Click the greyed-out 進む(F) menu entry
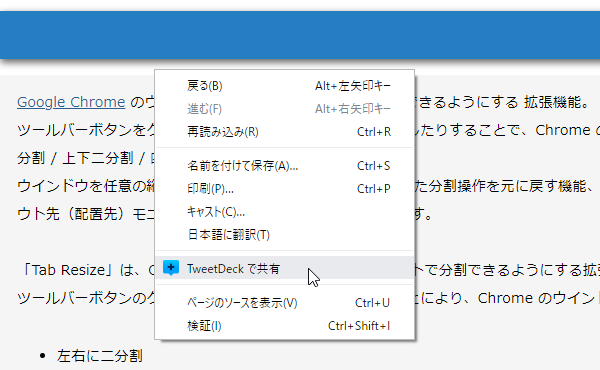This screenshot has height=370, width=600. (x=285, y=109)
